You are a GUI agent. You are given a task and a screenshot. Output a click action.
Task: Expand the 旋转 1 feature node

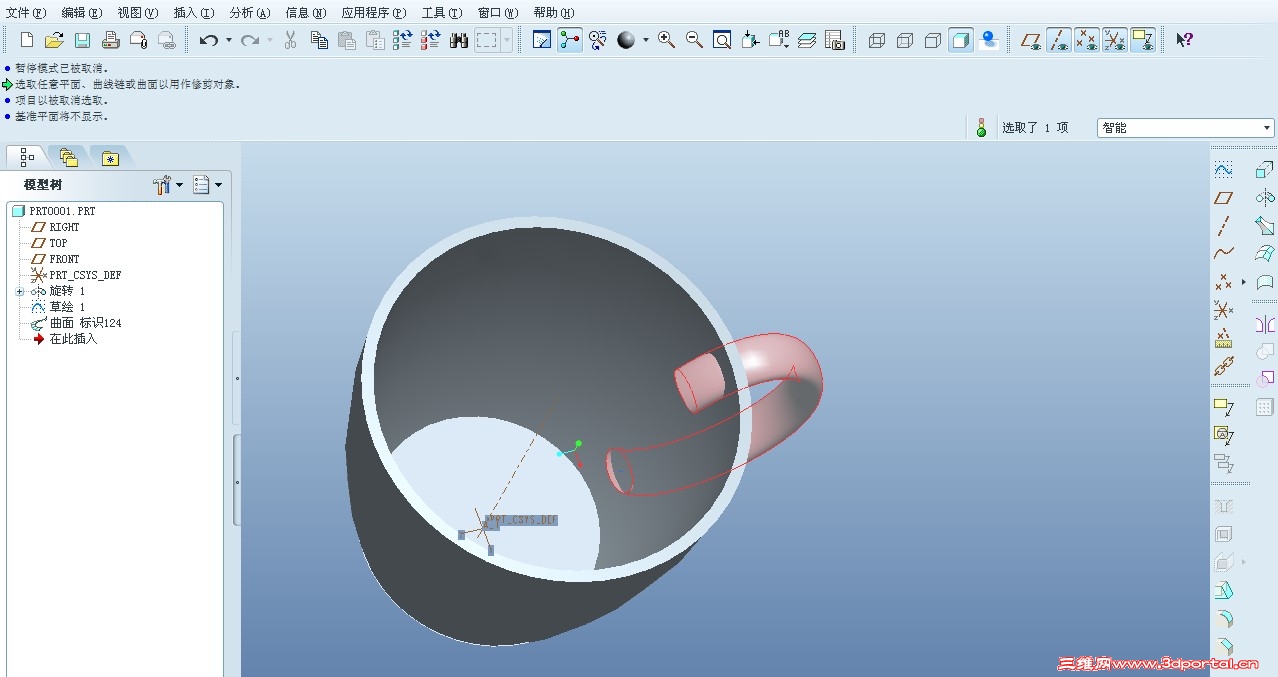19,291
